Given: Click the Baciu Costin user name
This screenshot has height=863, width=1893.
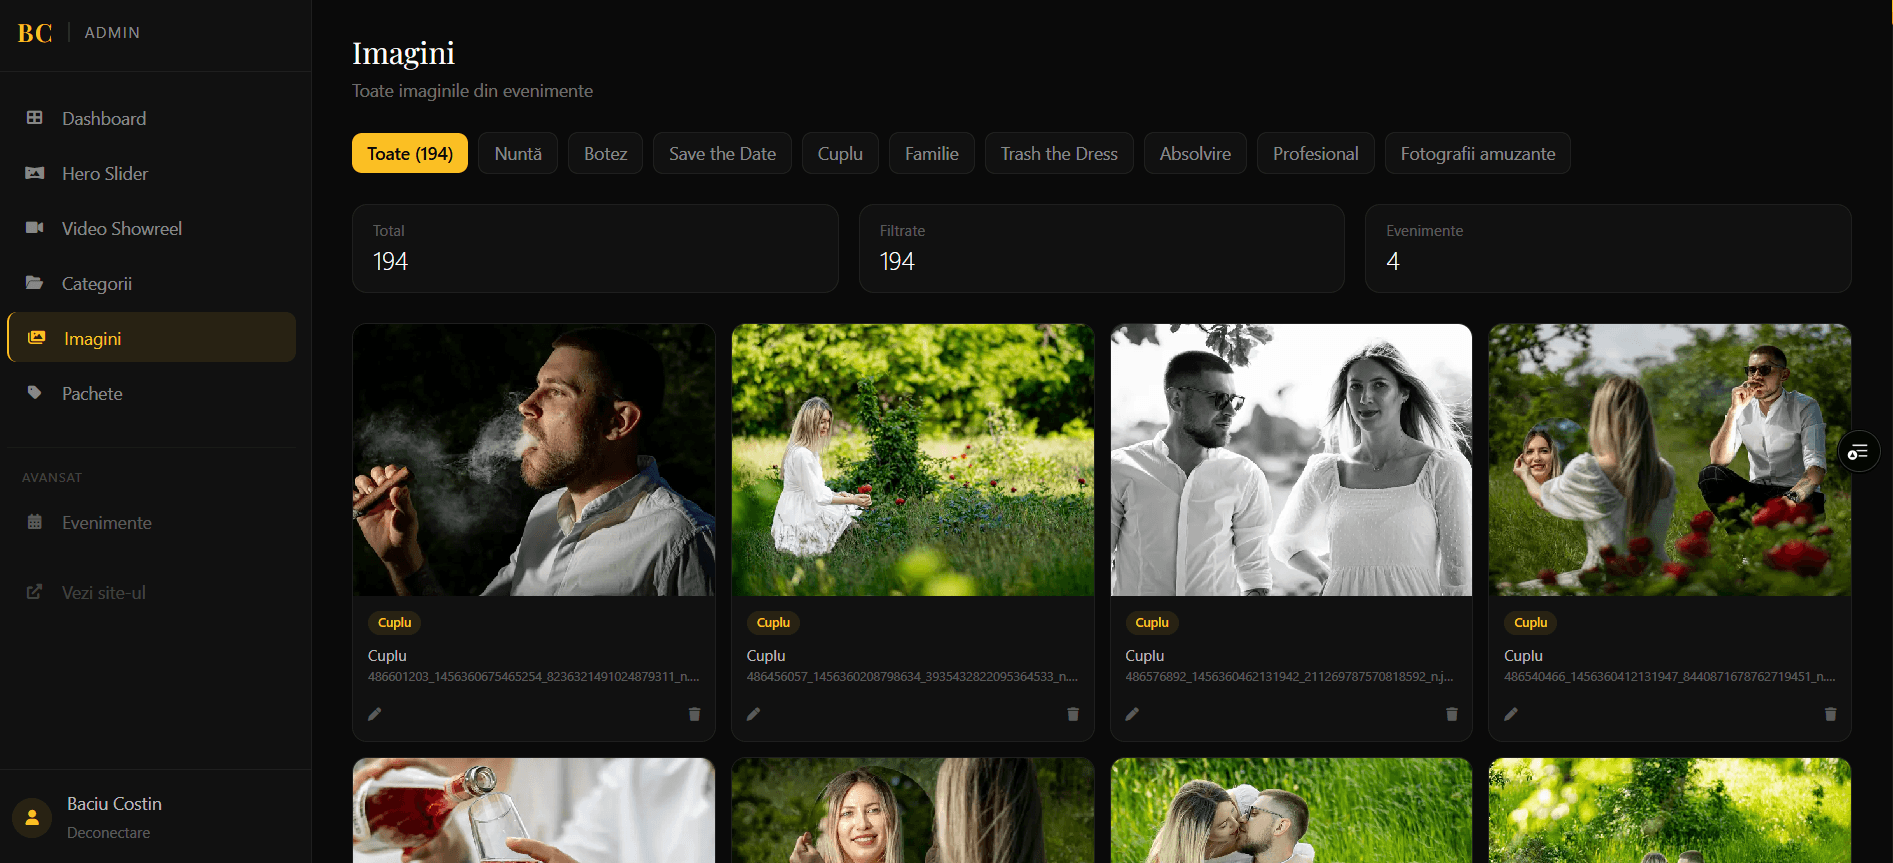Looking at the screenshot, I should click(114, 804).
